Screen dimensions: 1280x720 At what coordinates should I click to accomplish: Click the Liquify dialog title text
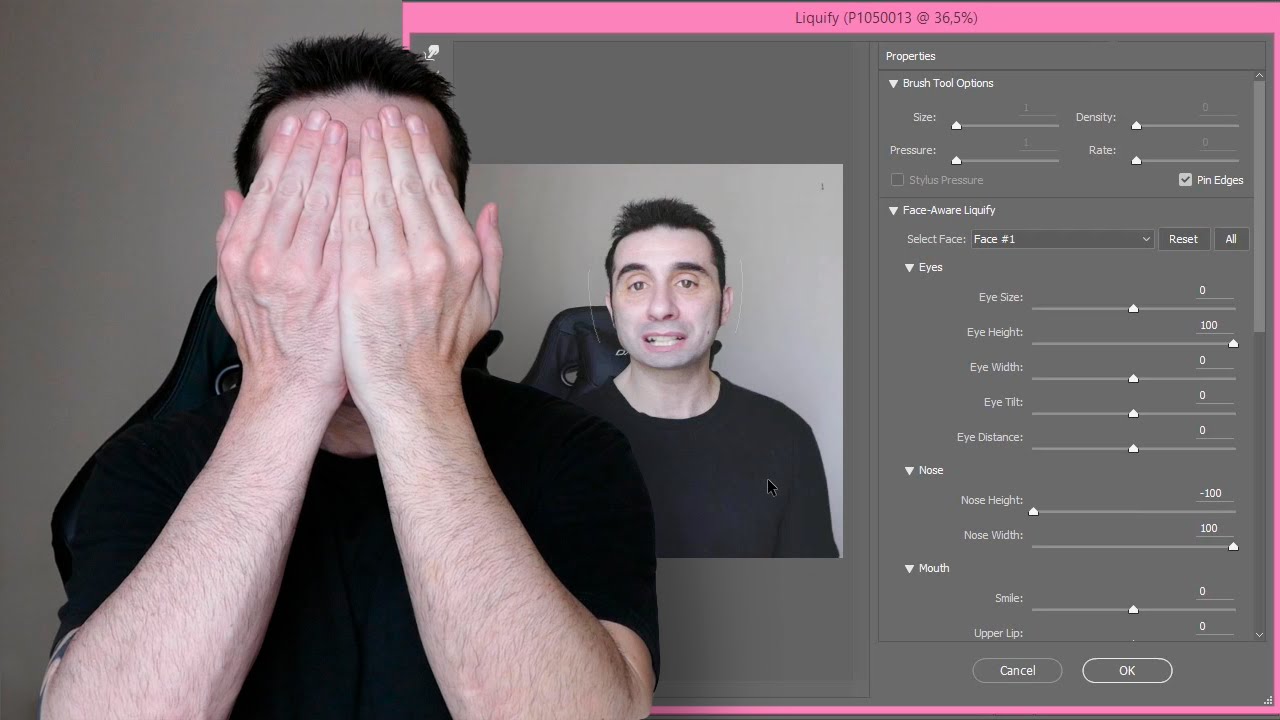point(886,18)
